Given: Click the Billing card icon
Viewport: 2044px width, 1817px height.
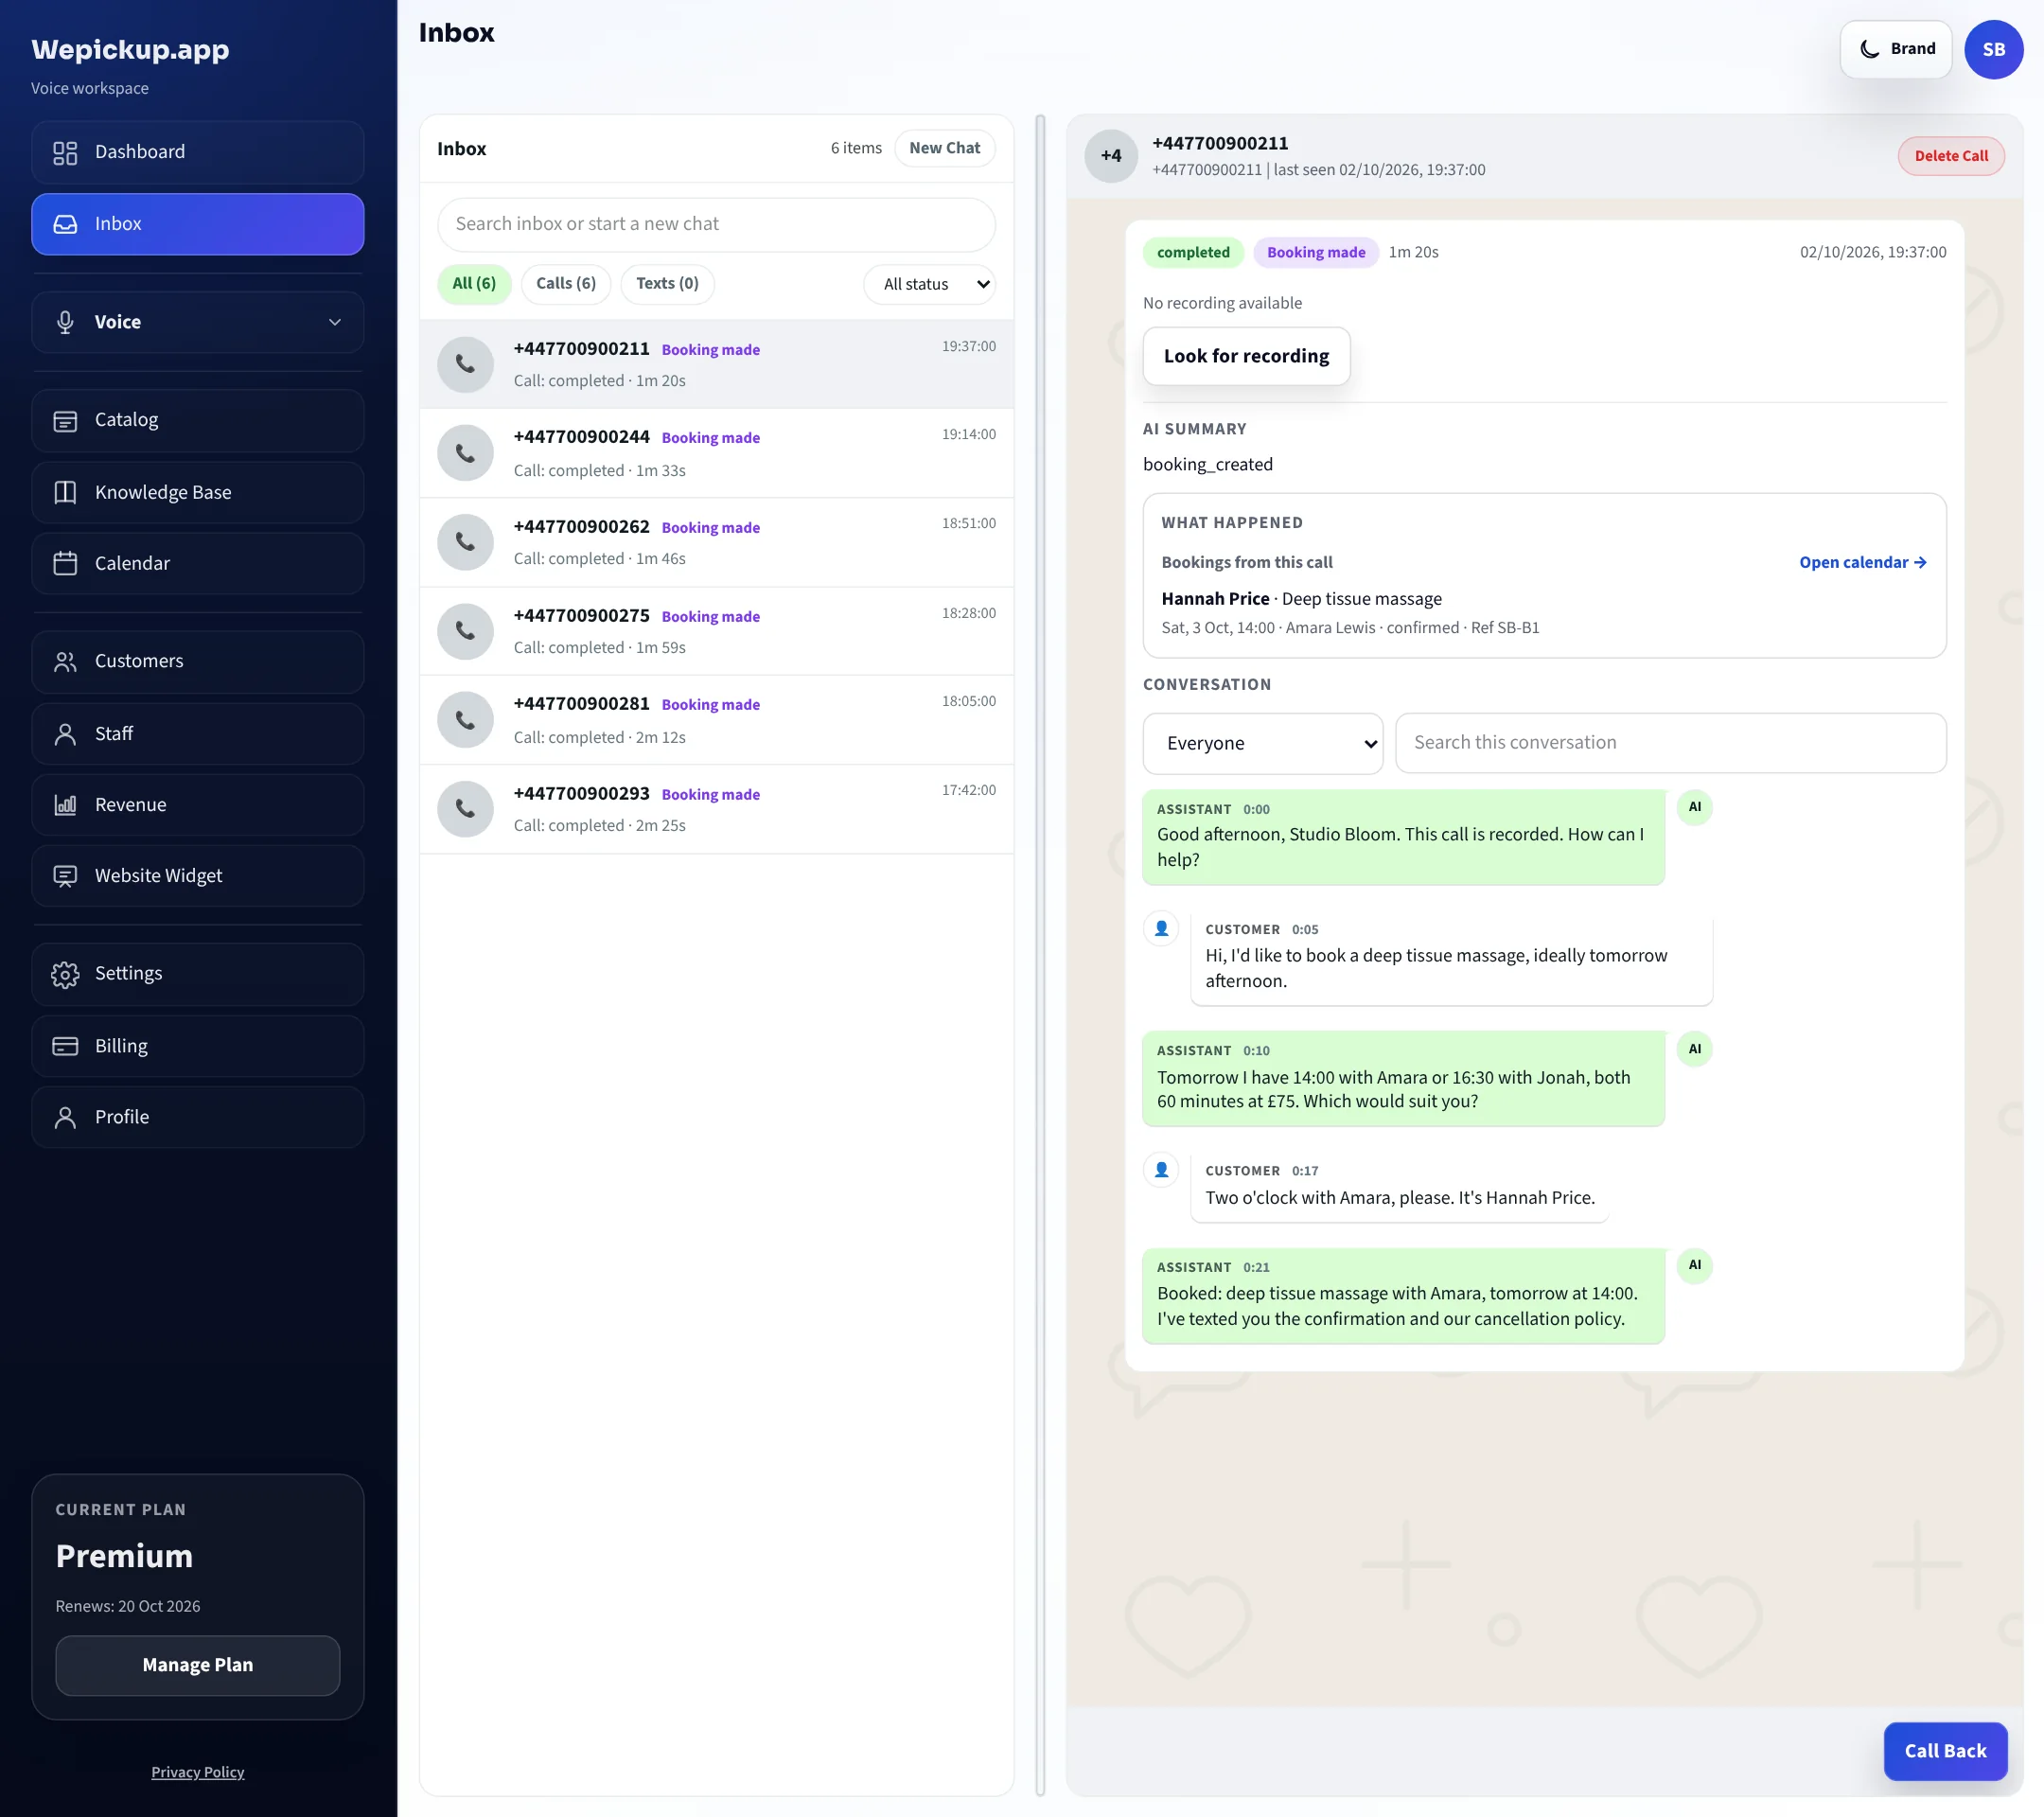Looking at the screenshot, I should click(65, 1046).
